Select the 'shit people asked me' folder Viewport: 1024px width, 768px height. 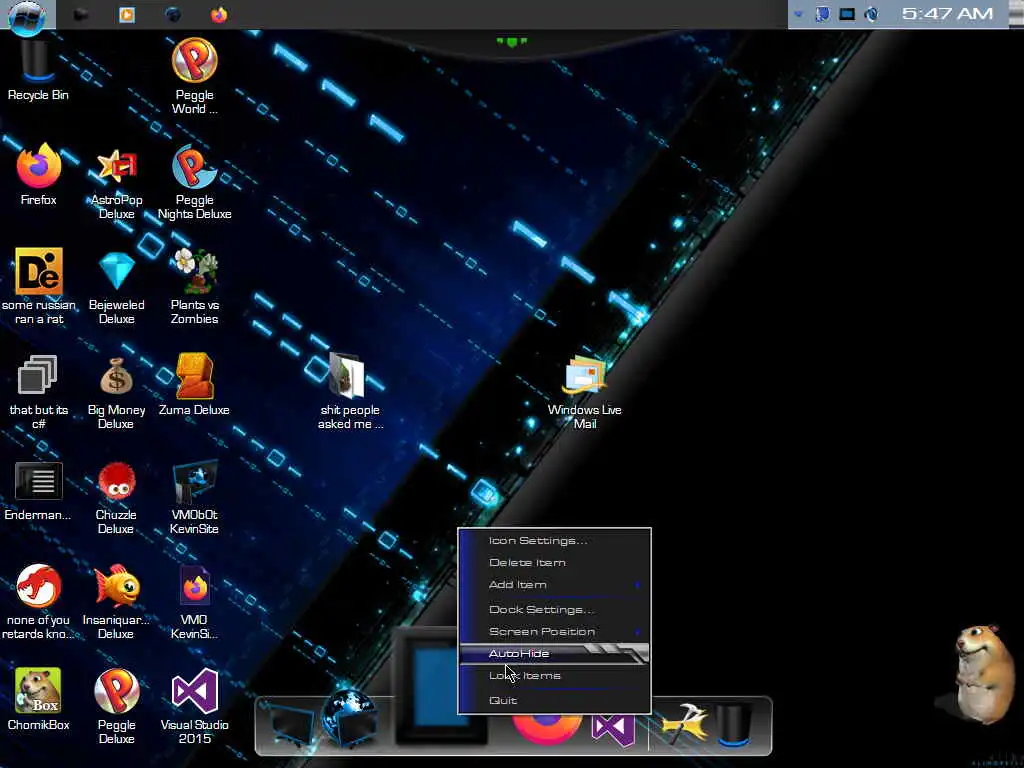pos(350,392)
